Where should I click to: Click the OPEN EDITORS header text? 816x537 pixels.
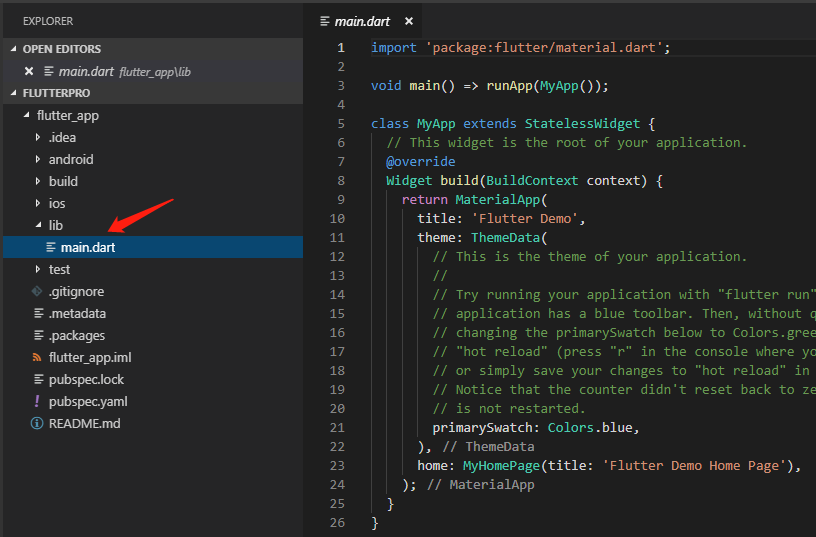pyautogui.click(x=62, y=49)
